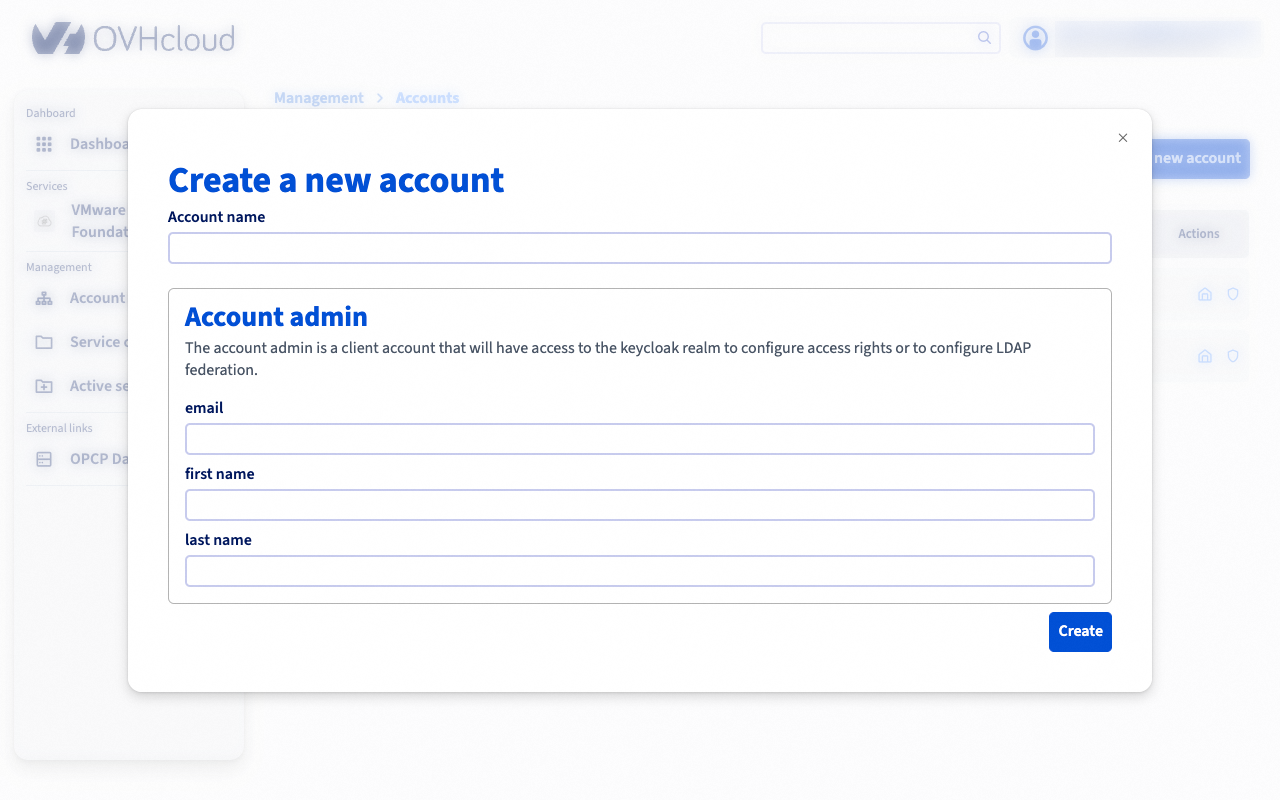
Task: Focus the email input field
Action: (640, 438)
